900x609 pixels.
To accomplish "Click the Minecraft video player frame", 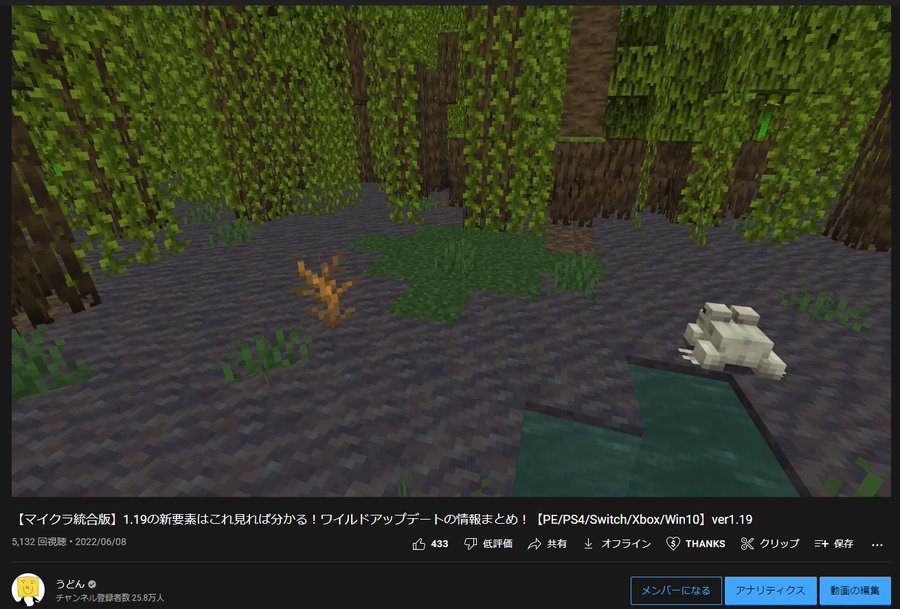I will 451,251.
